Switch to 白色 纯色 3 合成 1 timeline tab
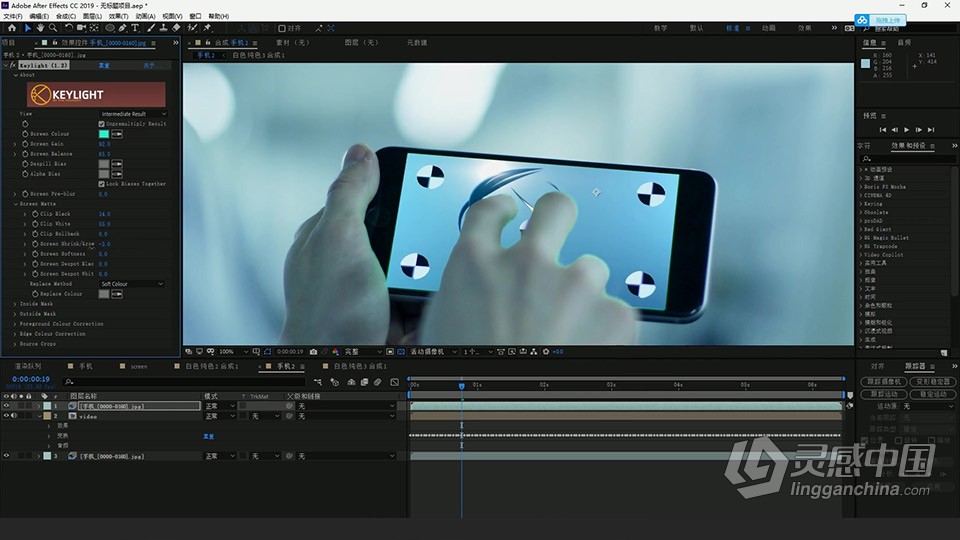 tap(359, 366)
